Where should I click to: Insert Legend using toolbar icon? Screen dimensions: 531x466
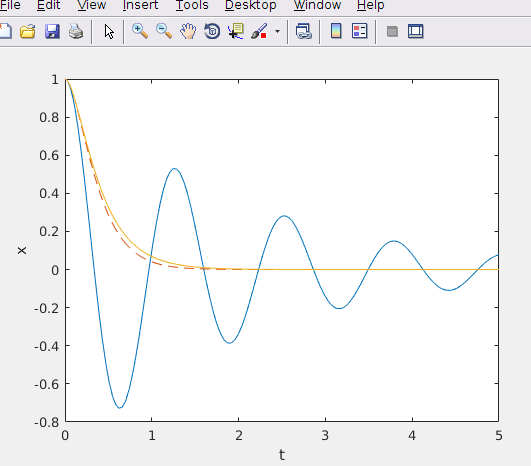[360, 31]
